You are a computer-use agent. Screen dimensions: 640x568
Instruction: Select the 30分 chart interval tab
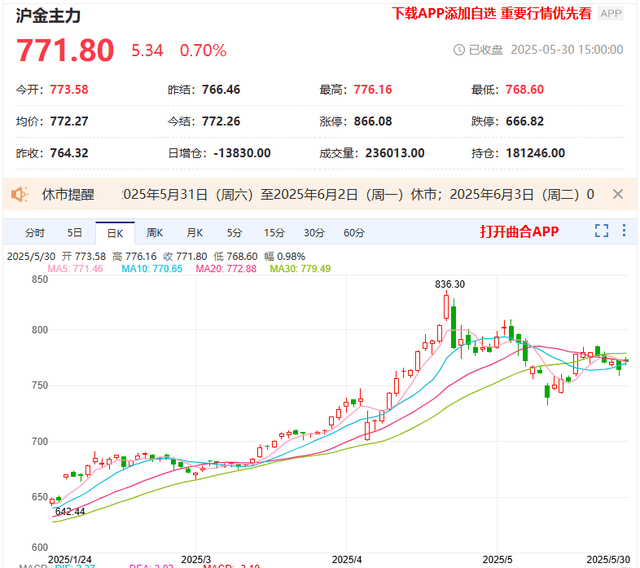pyautogui.click(x=314, y=233)
